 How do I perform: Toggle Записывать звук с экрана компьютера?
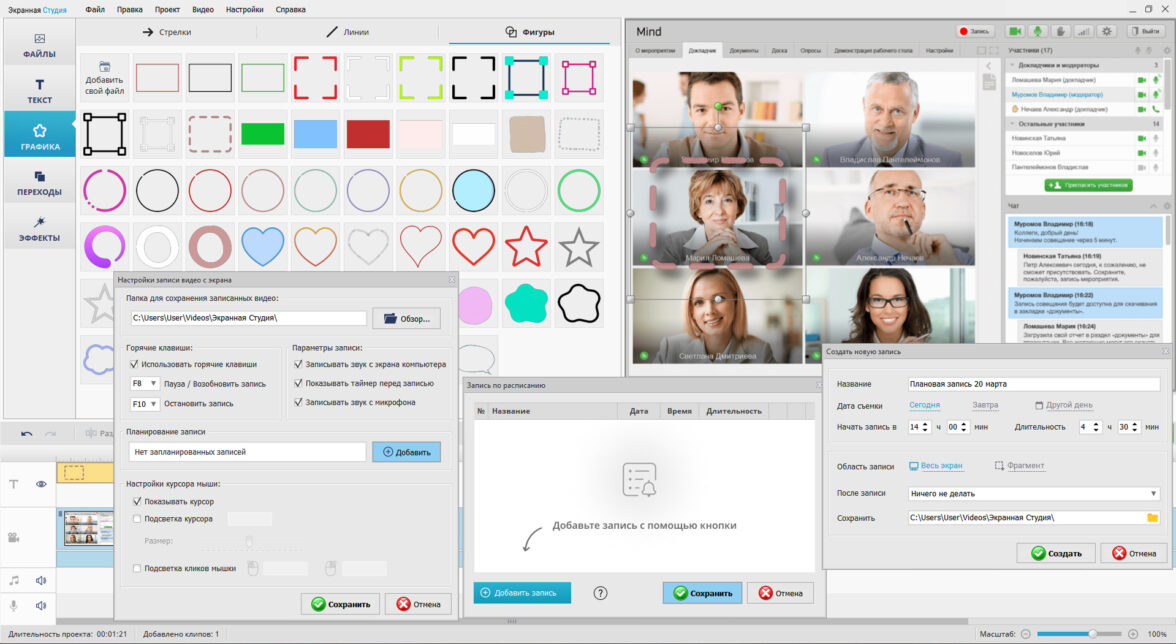pyautogui.click(x=298, y=364)
